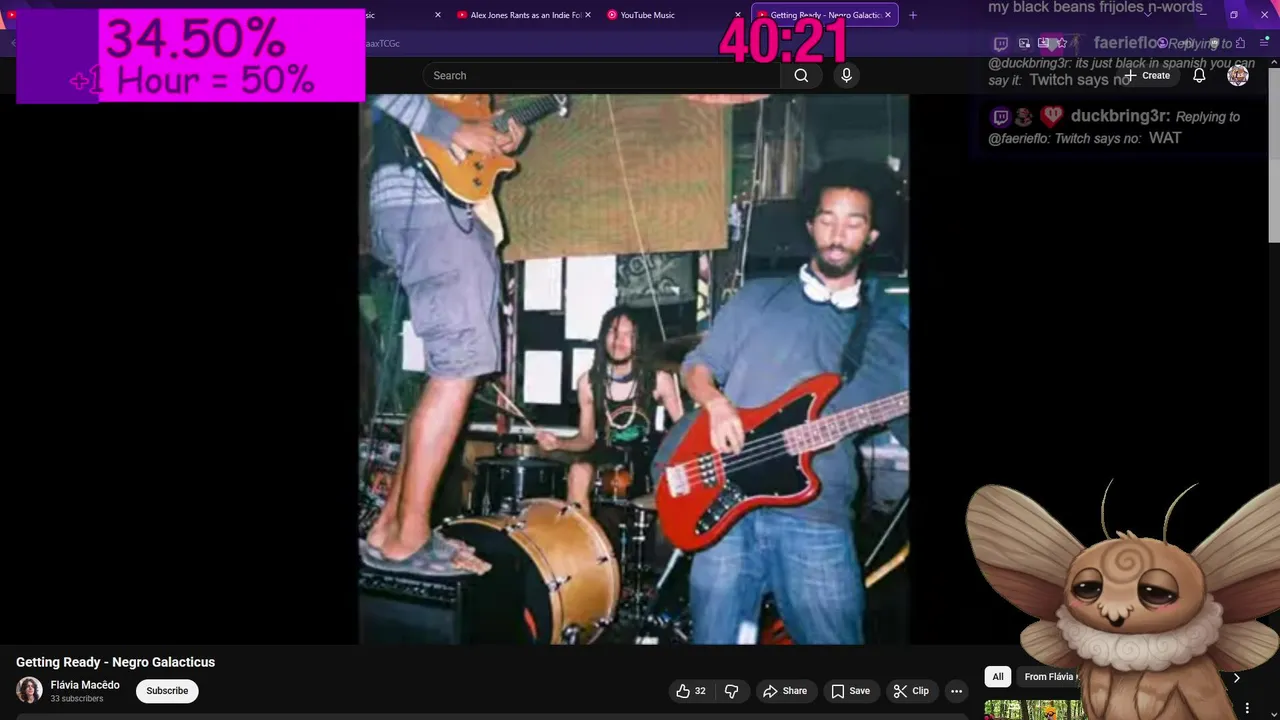Click the video player image

coord(634,369)
